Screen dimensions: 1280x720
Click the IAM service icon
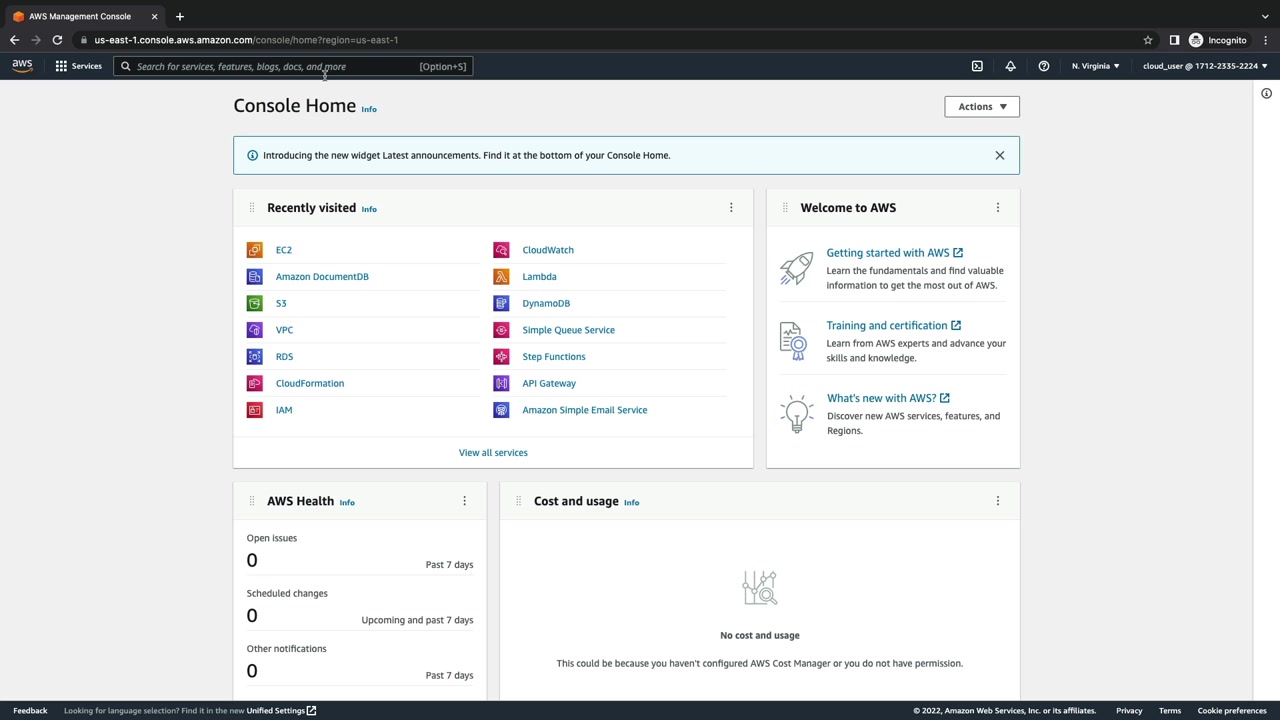255,410
